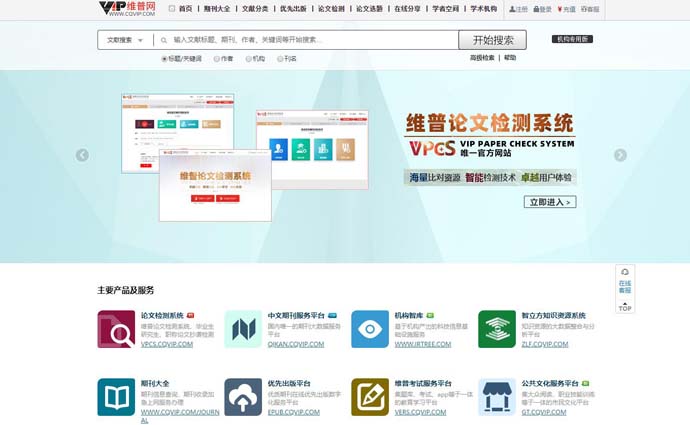Open the 首页 nav item

185,9
